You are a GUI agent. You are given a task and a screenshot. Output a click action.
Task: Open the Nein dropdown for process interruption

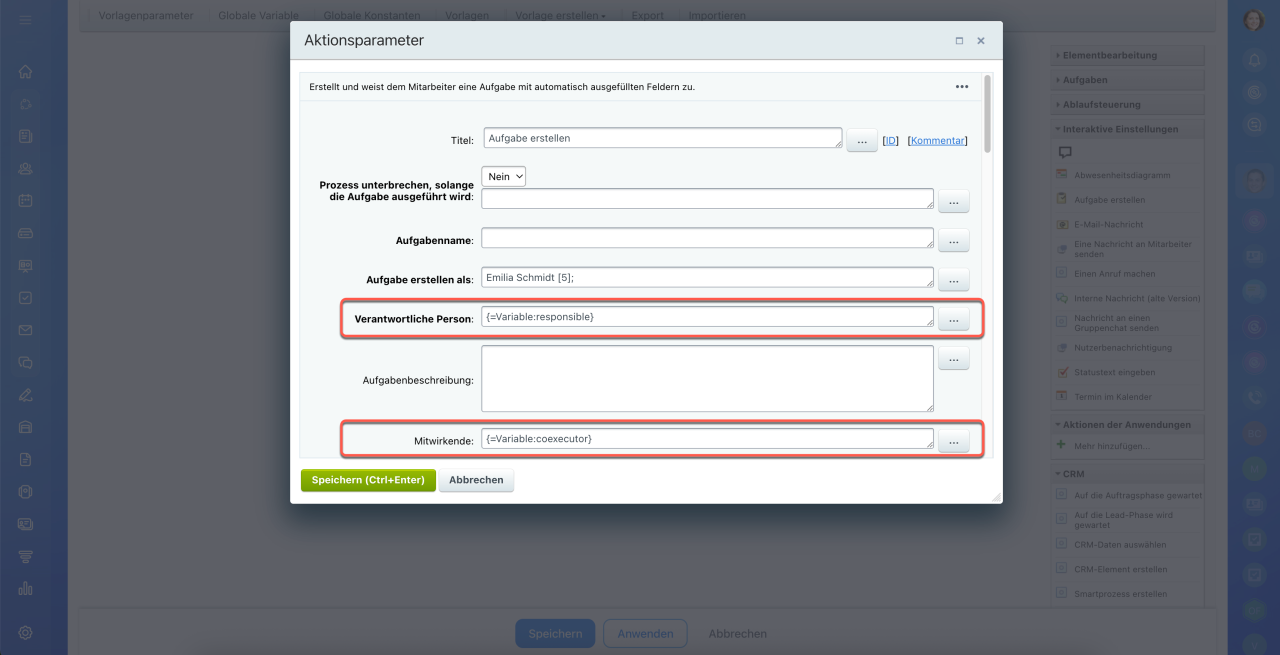pyautogui.click(x=504, y=176)
